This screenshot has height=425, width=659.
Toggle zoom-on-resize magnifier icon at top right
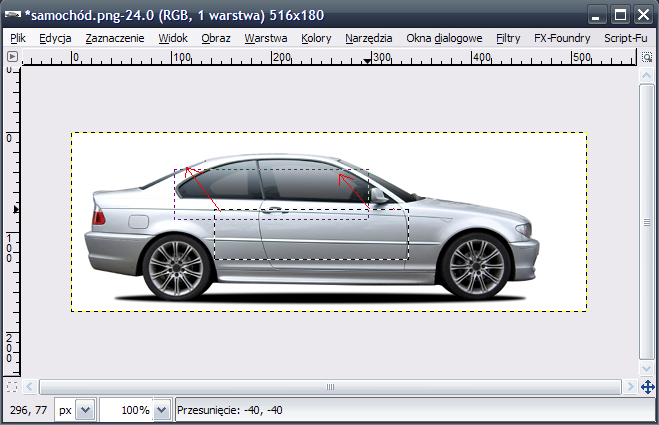tap(647, 57)
